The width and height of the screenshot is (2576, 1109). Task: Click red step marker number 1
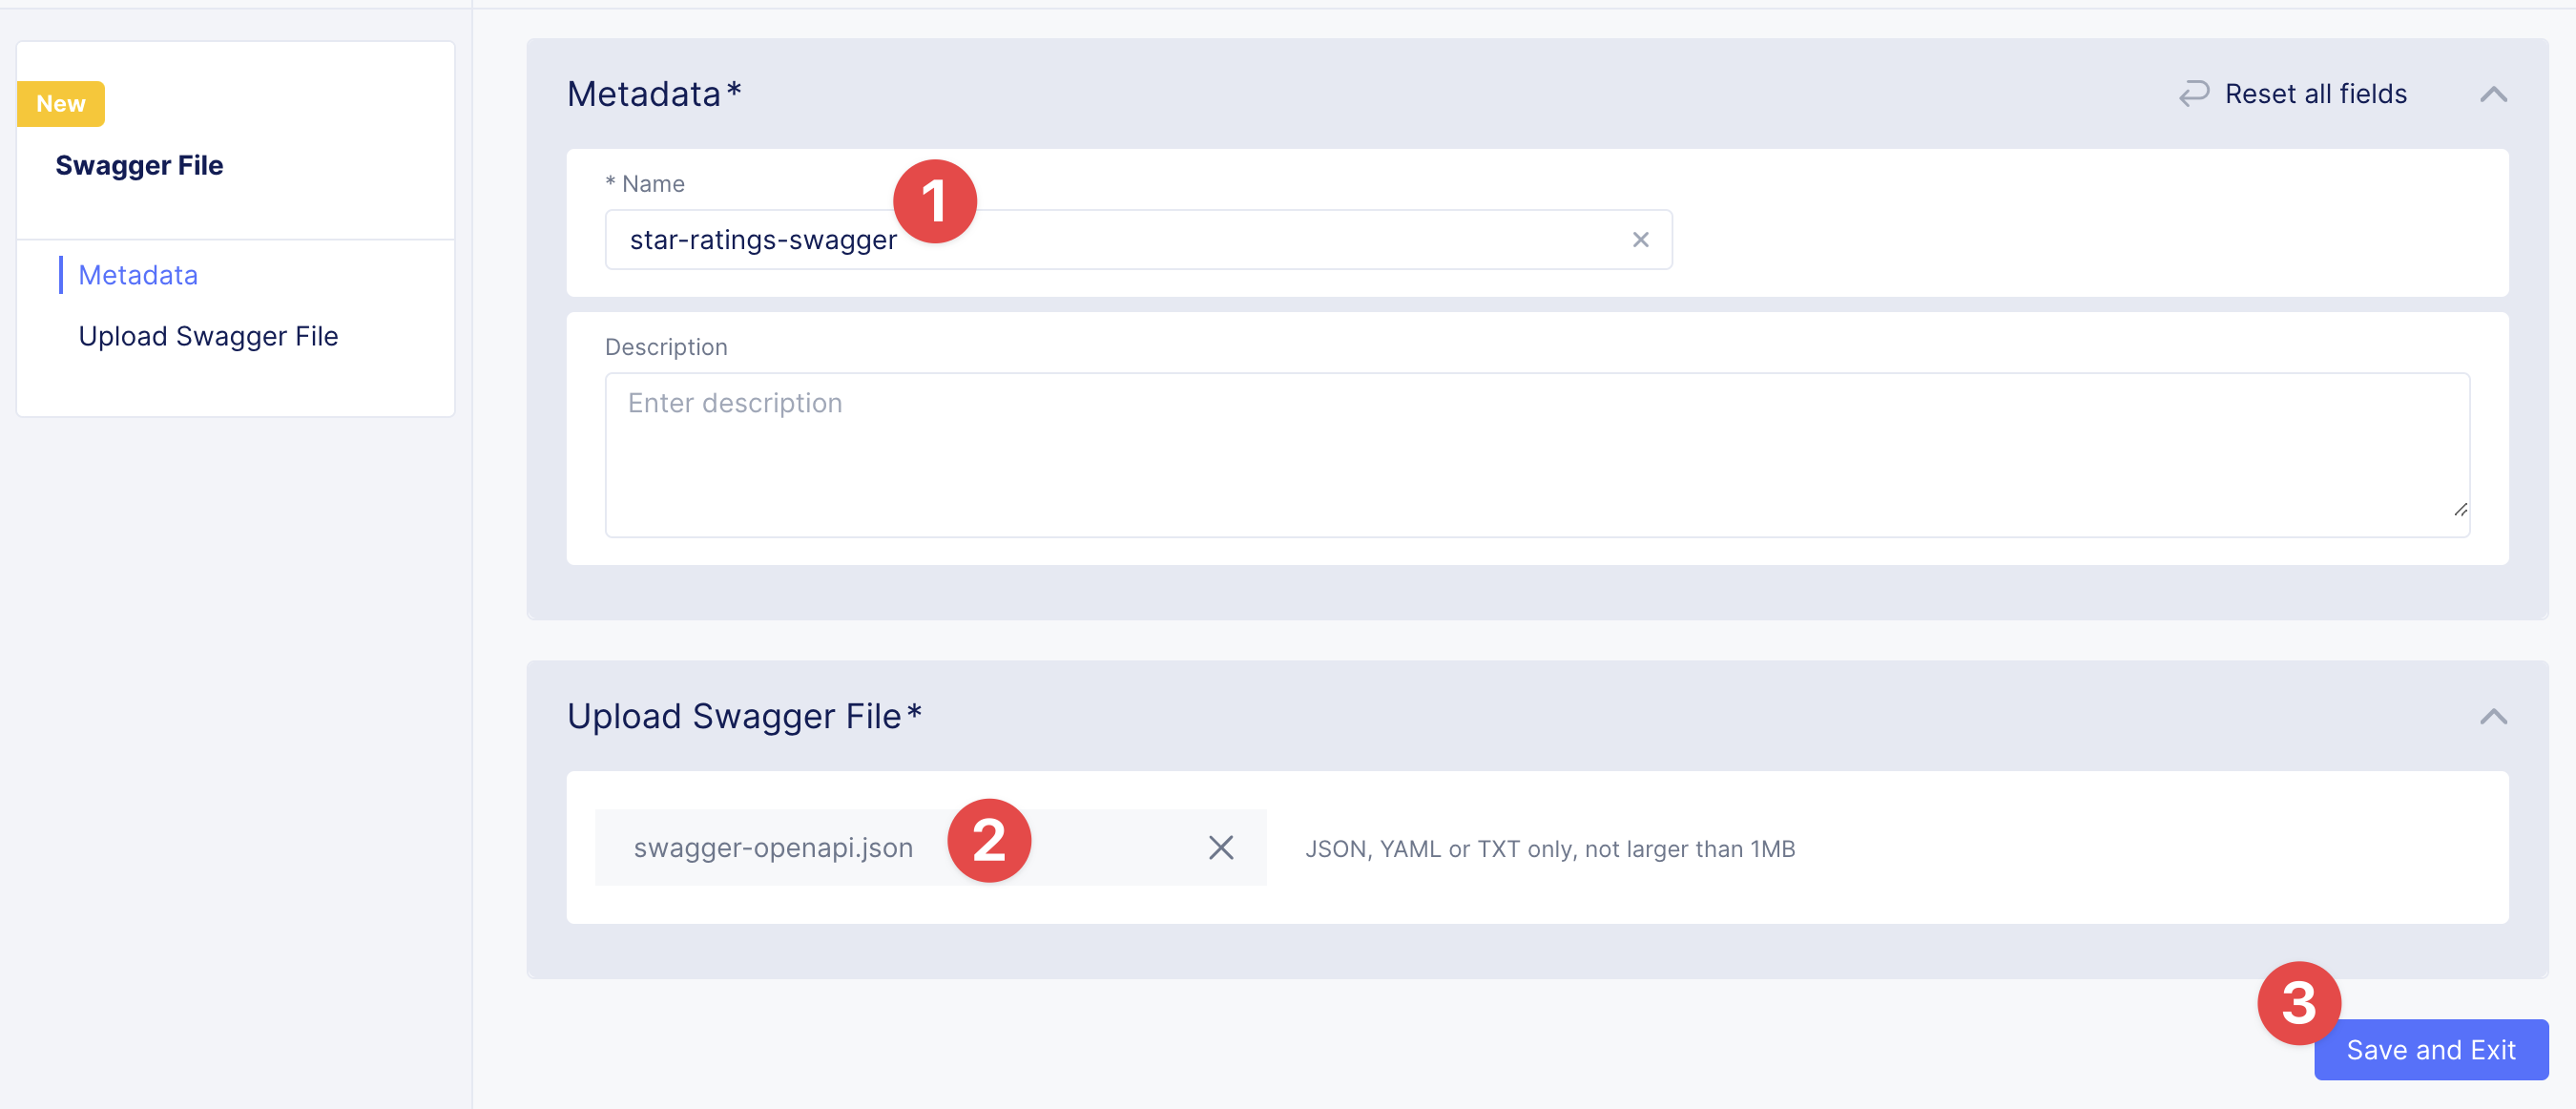(934, 201)
